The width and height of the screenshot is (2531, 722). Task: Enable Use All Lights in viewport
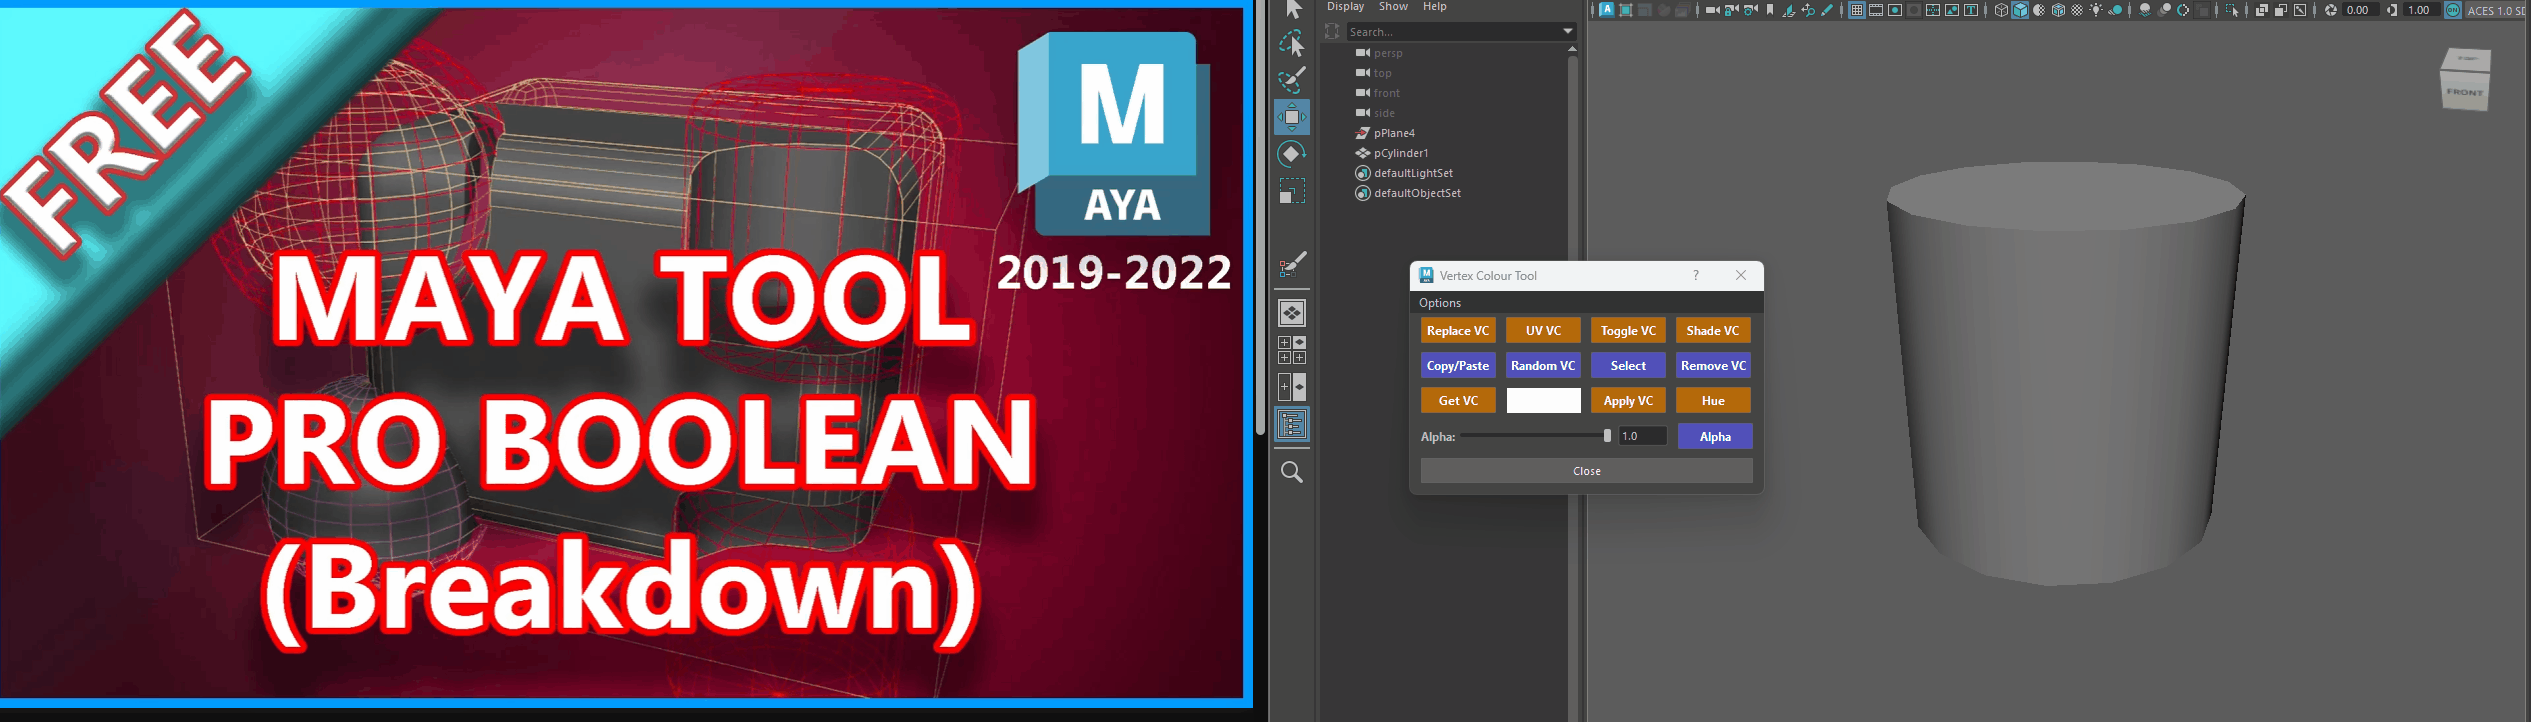coord(2096,10)
